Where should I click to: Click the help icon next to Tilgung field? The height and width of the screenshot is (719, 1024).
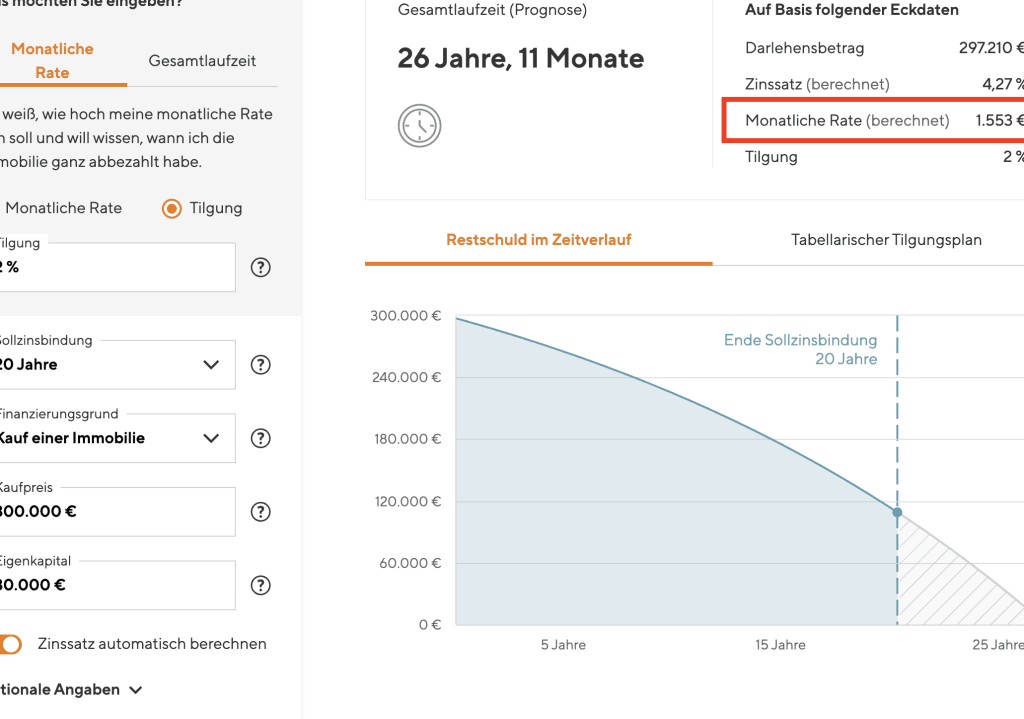tap(261, 267)
